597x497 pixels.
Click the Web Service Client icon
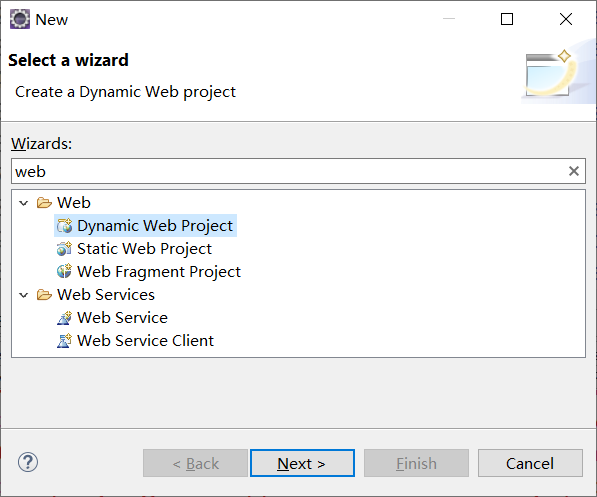click(64, 340)
